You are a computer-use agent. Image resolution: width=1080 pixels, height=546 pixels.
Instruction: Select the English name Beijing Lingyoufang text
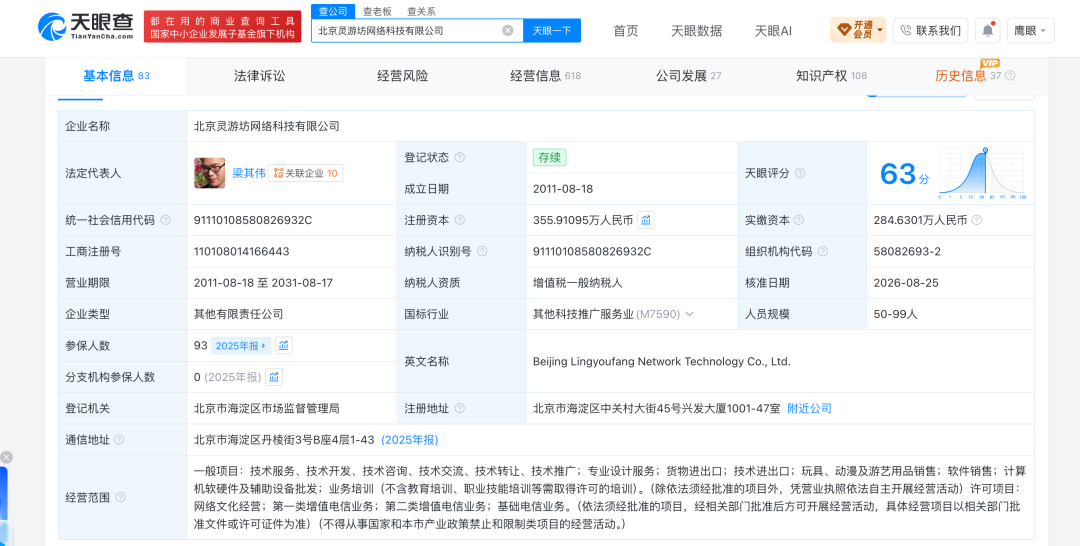[661, 361]
